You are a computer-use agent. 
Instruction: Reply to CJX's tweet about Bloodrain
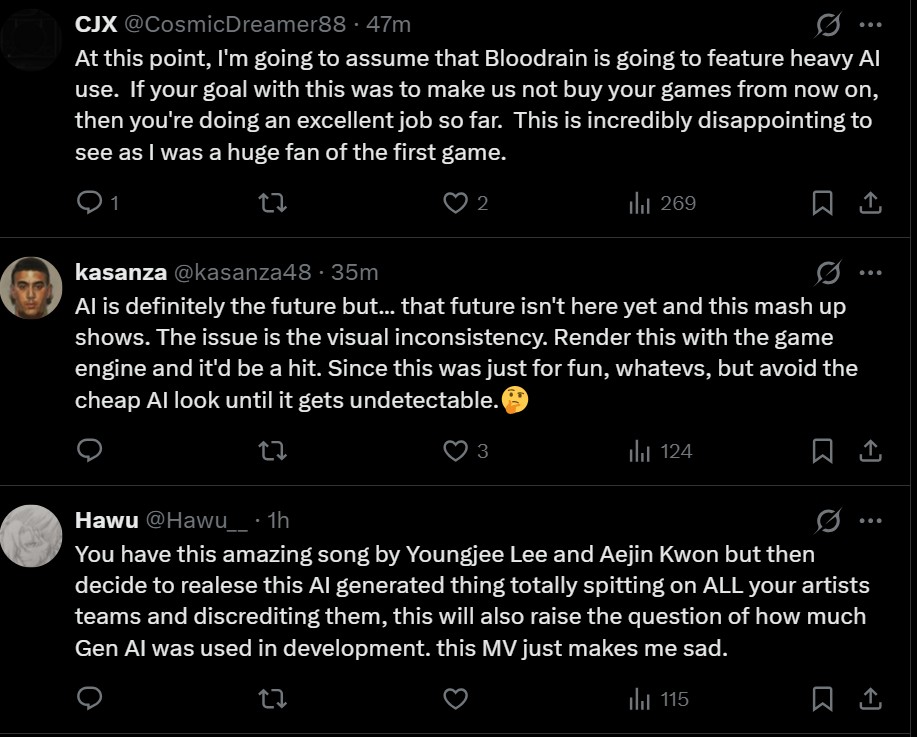(98, 203)
